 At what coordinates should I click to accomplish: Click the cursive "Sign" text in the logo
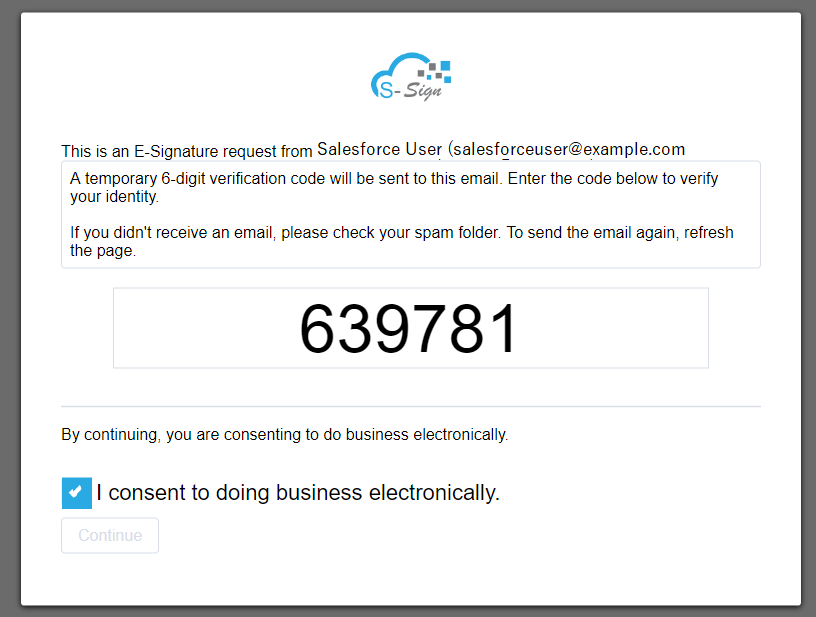coord(423,91)
